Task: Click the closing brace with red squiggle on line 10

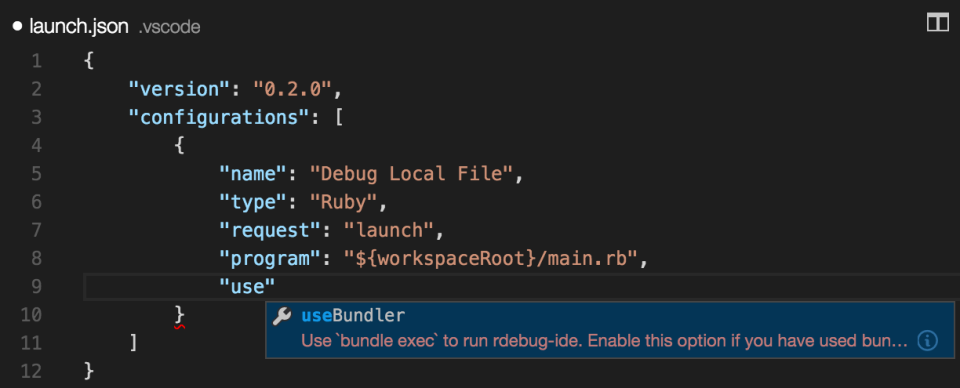Action: click(x=179, y=315)
